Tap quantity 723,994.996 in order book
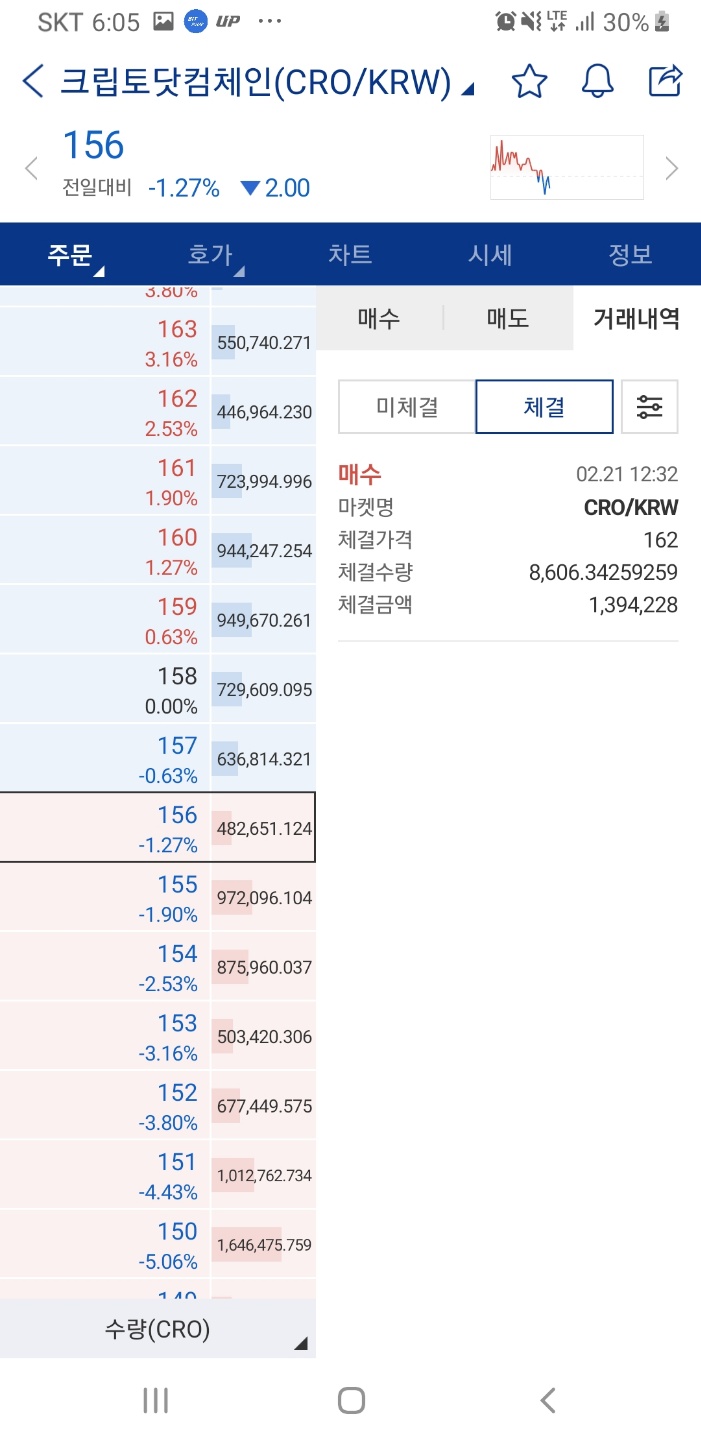The height and width of the screenshot is (1440, 701). 264,482
